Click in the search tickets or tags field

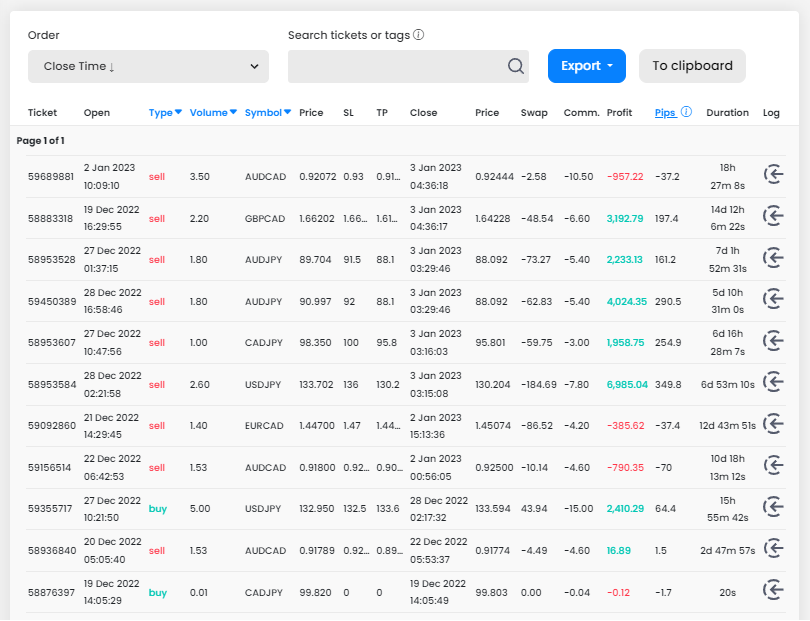pyautogui.click(x=395, y=66)
